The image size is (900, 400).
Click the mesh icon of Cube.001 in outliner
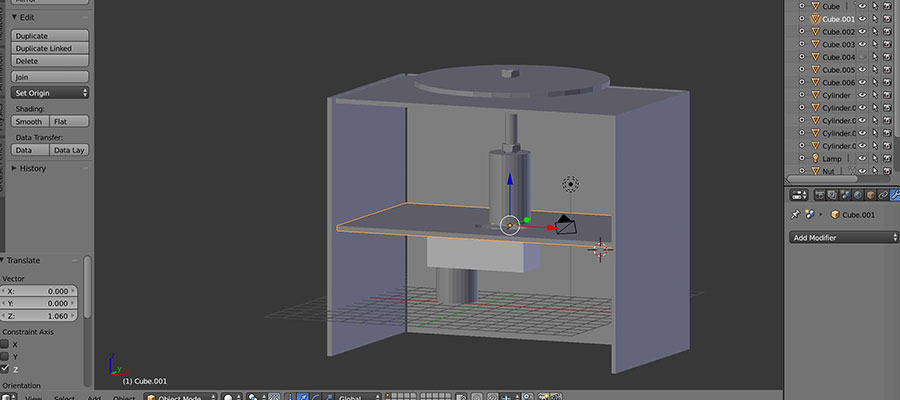(x=816, y=19)
